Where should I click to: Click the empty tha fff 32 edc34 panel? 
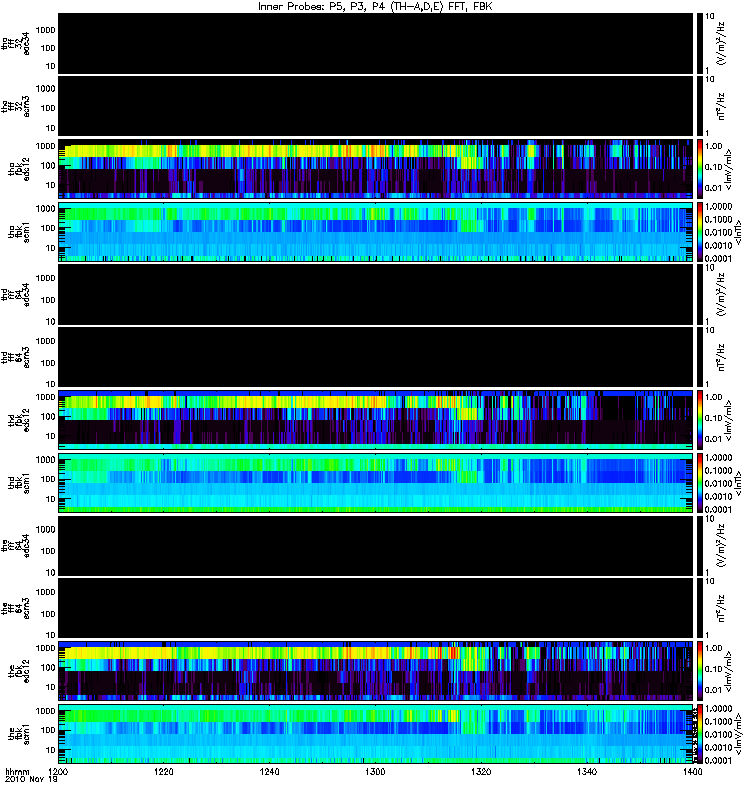tap(375, 43)
